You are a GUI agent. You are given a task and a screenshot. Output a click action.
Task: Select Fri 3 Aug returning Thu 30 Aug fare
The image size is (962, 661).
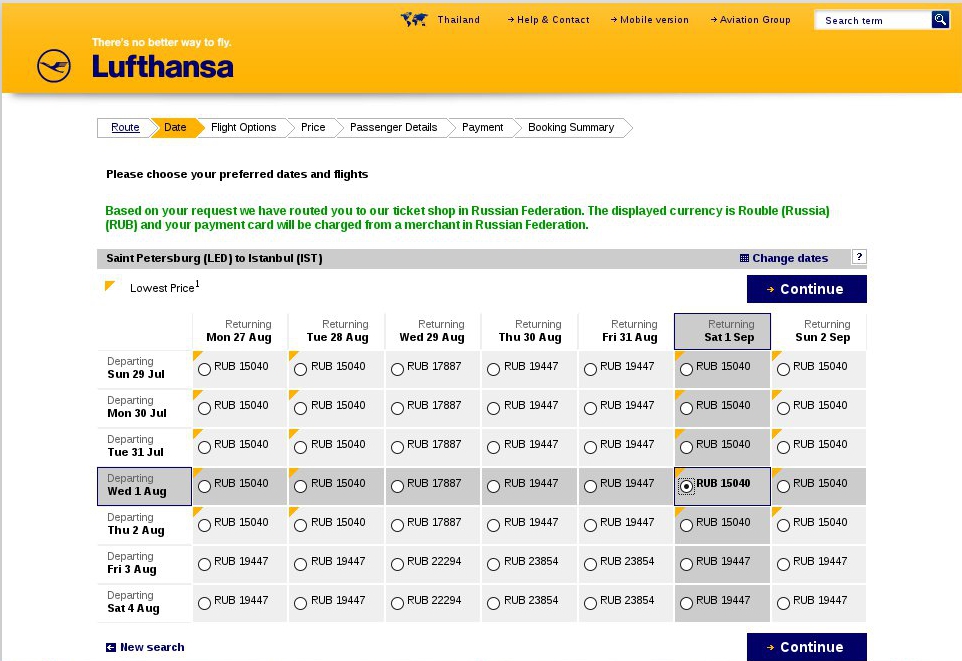[x=493, y=565]
